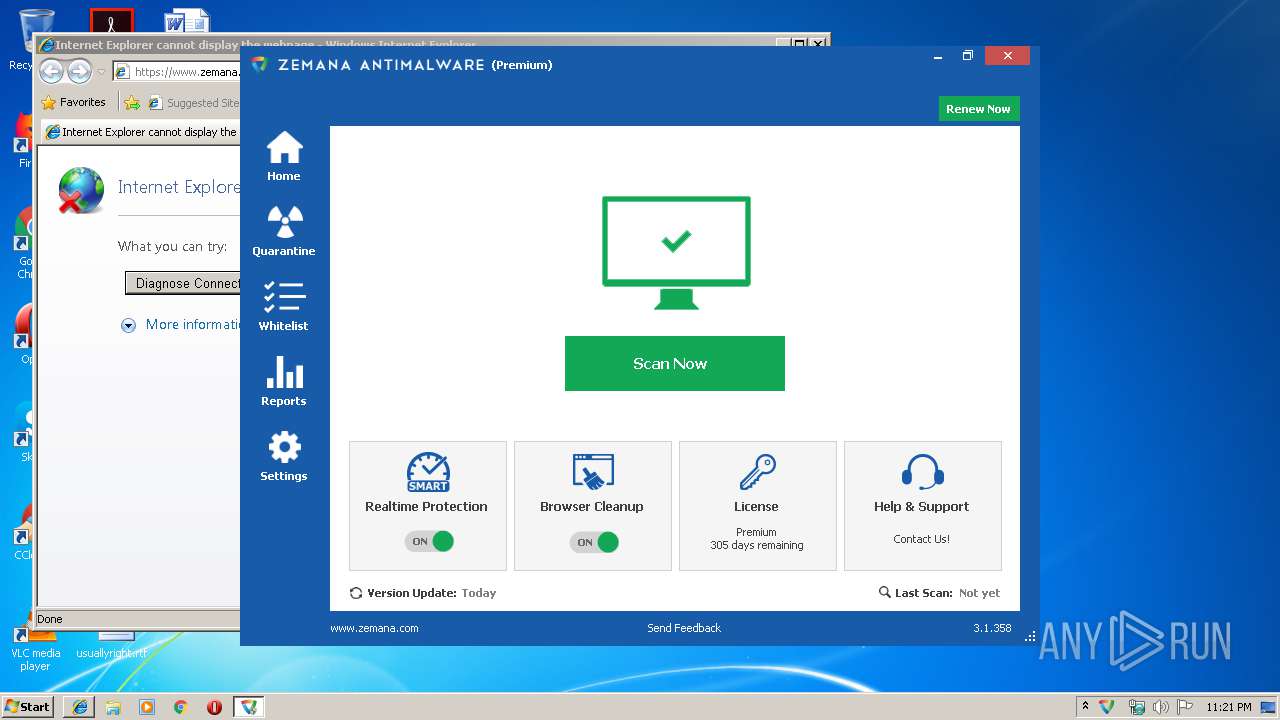Open the Windows Start menu

[x=28, y=706]
